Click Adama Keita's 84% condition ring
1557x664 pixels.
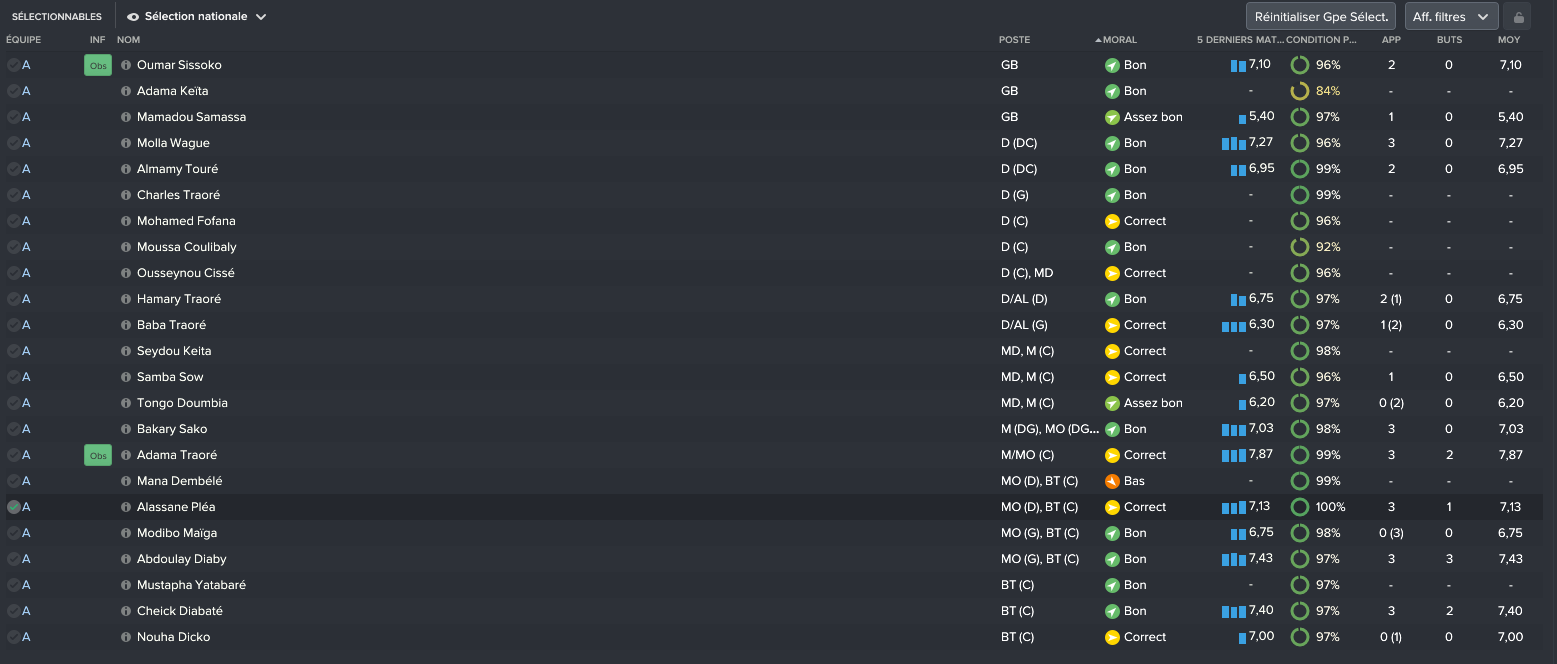click(1300, 91)
